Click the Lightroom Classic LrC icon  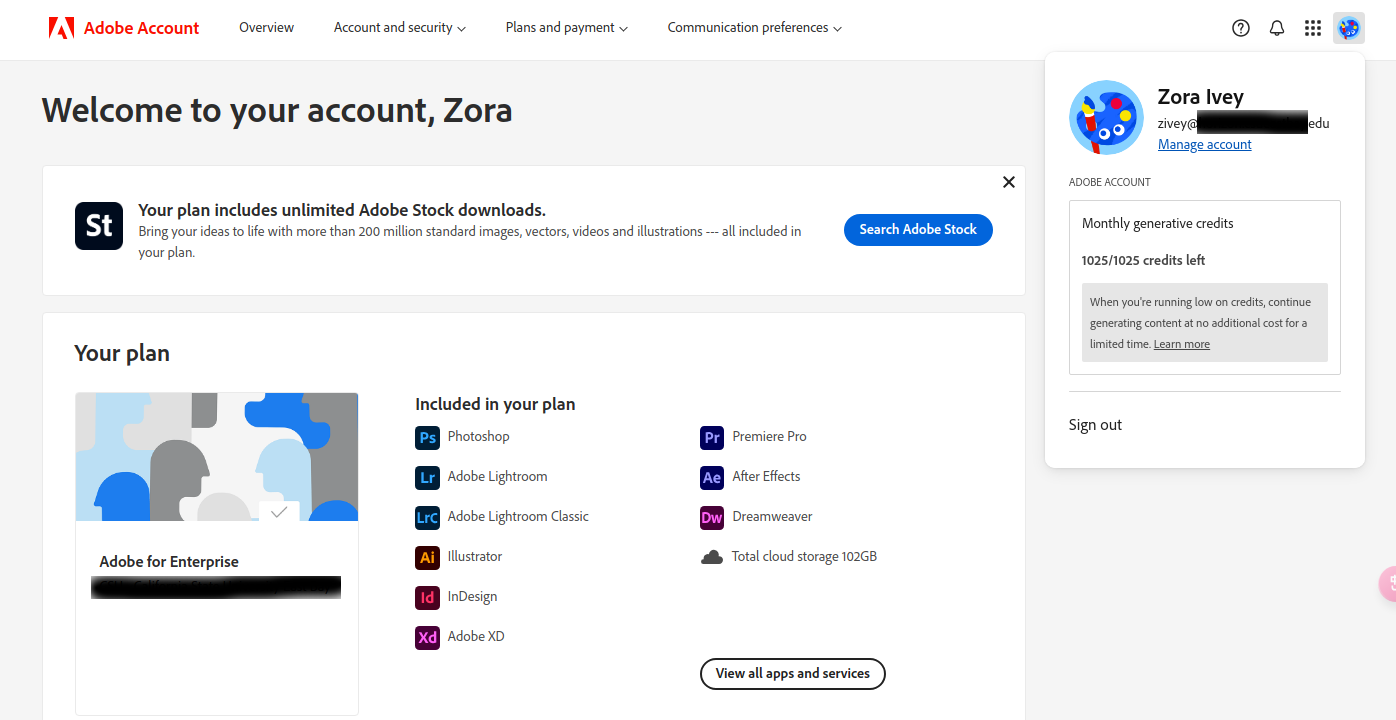(x=427, y=517)
